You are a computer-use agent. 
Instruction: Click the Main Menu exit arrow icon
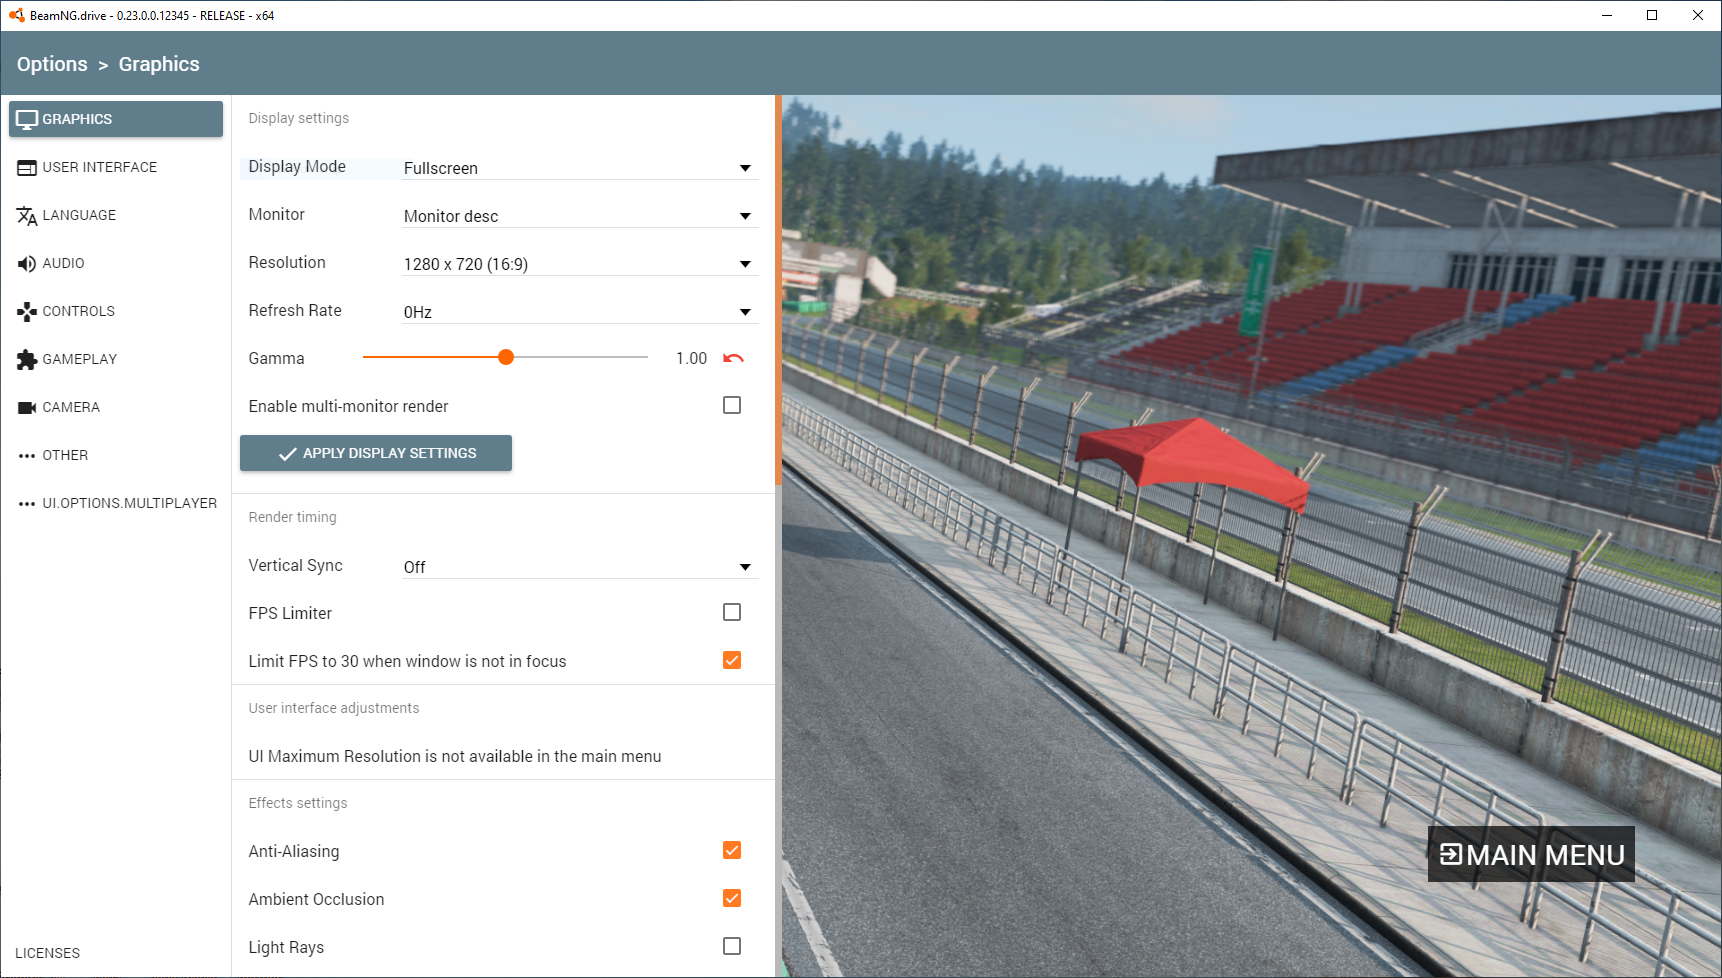coord(1450,854)
